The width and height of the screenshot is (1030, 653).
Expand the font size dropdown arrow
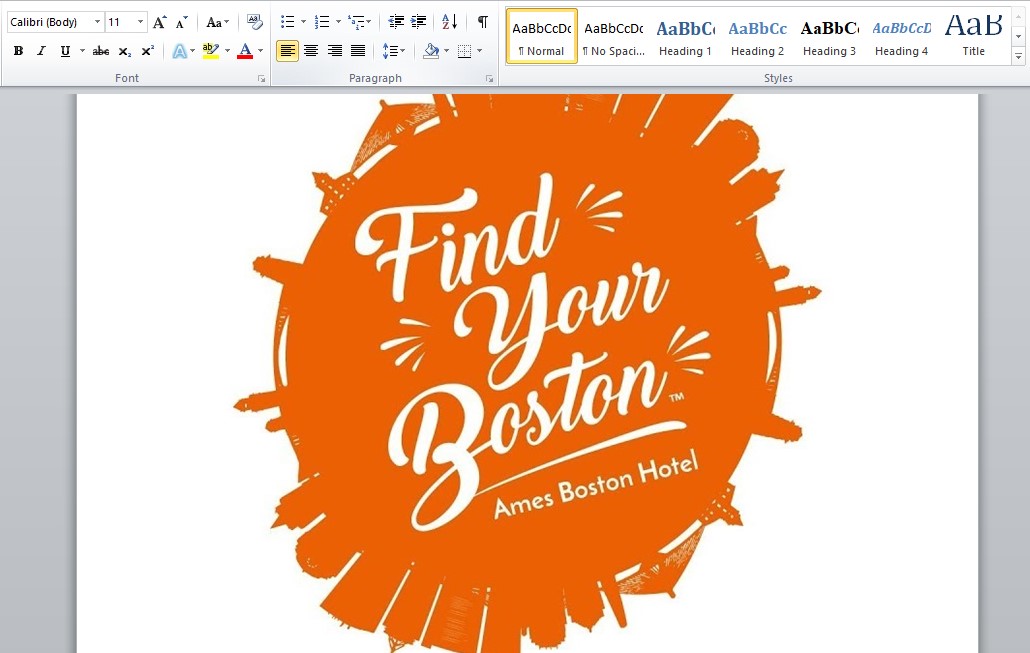(x=140, y=22)
